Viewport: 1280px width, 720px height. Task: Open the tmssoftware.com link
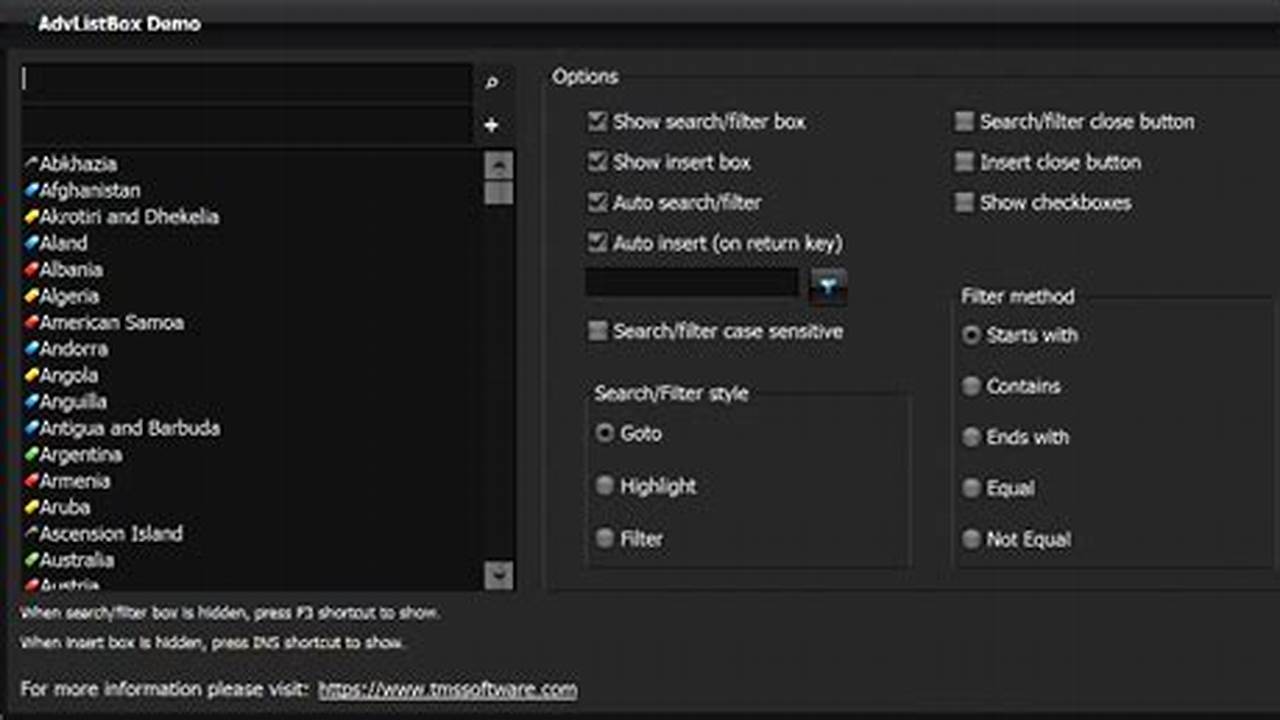click(447, 689)
